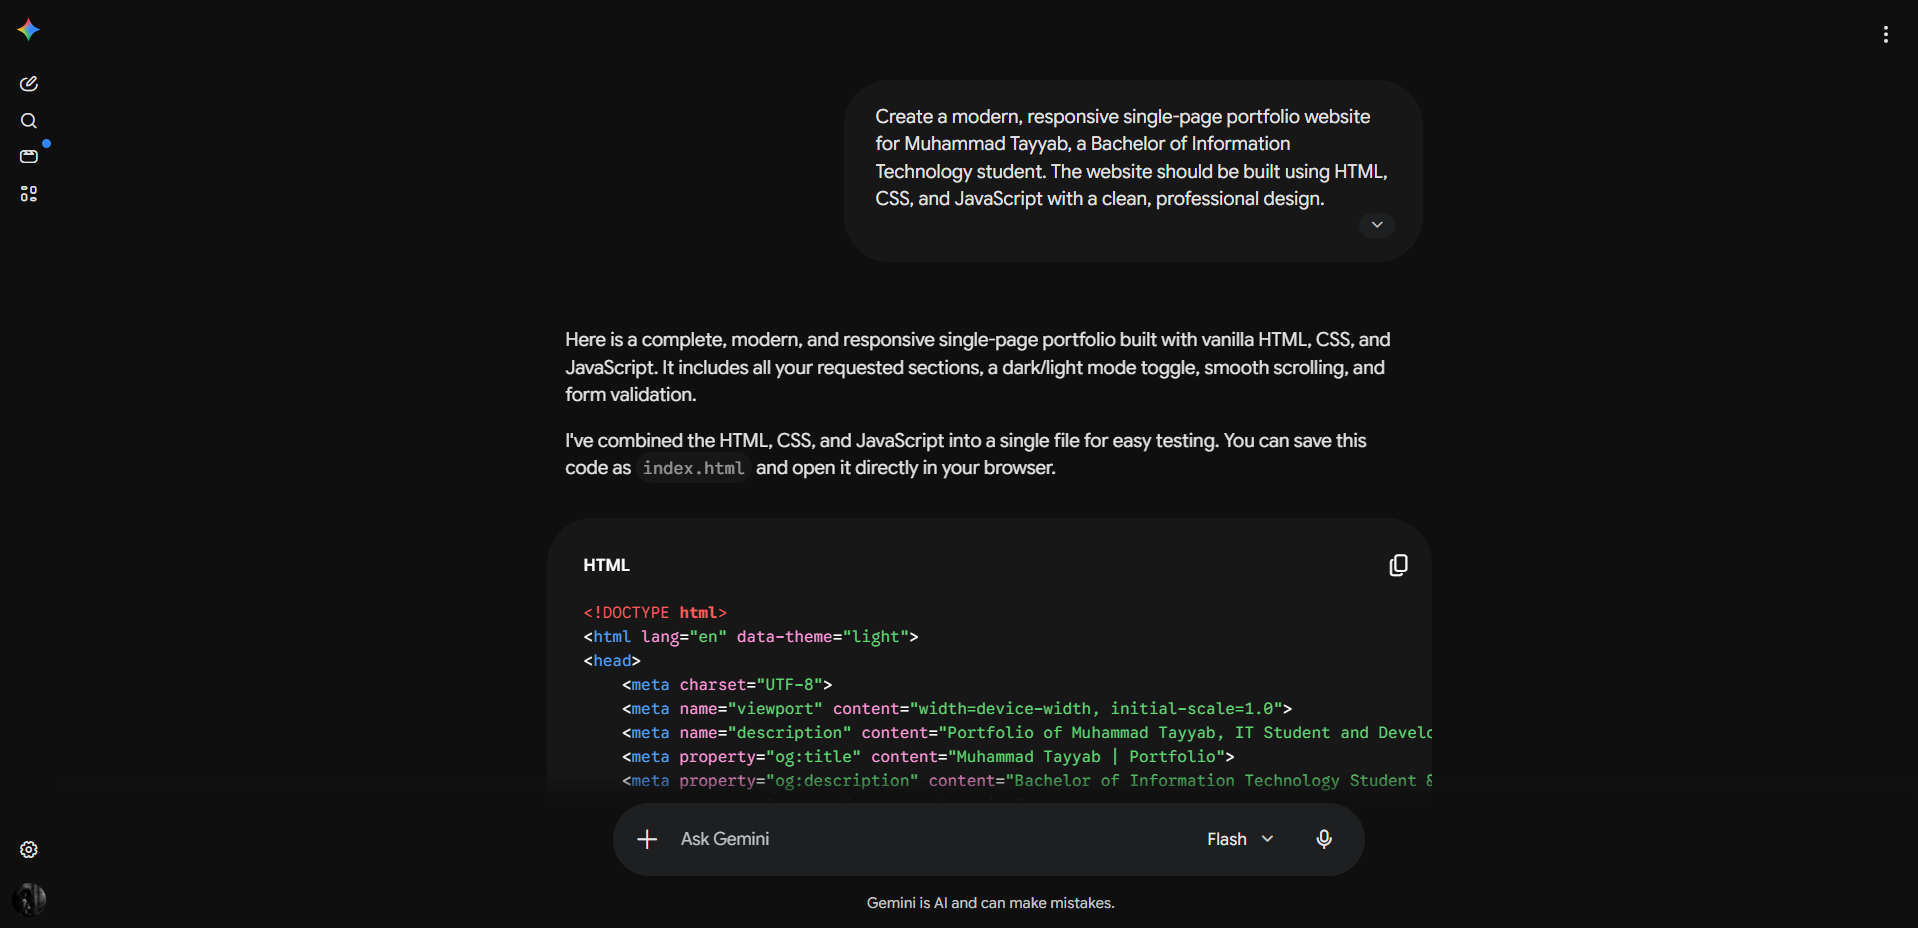
Task: Open the Flash model selector dropdown
Action: pos(1240,839)
